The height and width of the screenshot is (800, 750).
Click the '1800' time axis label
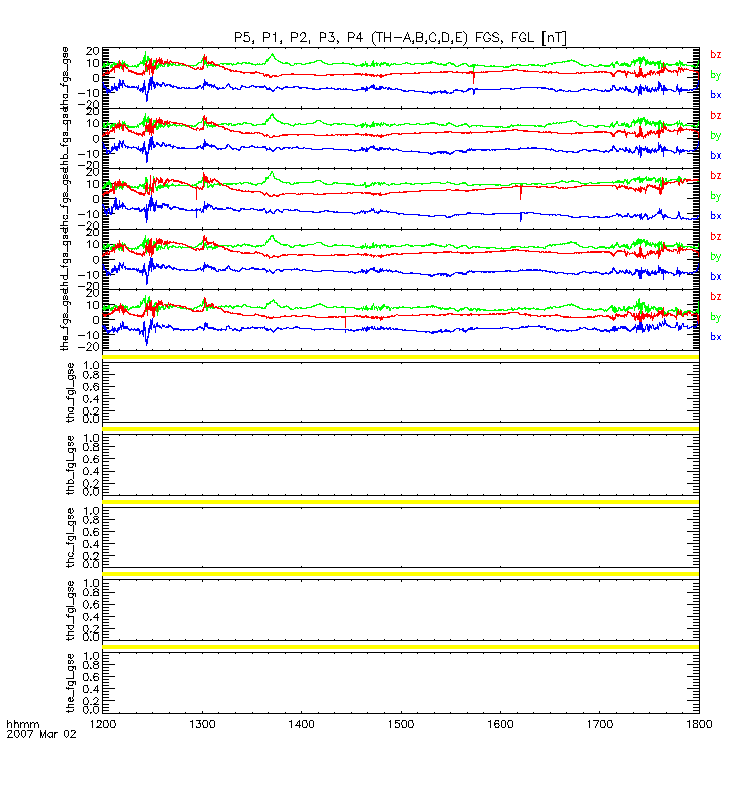pos(699,724)
